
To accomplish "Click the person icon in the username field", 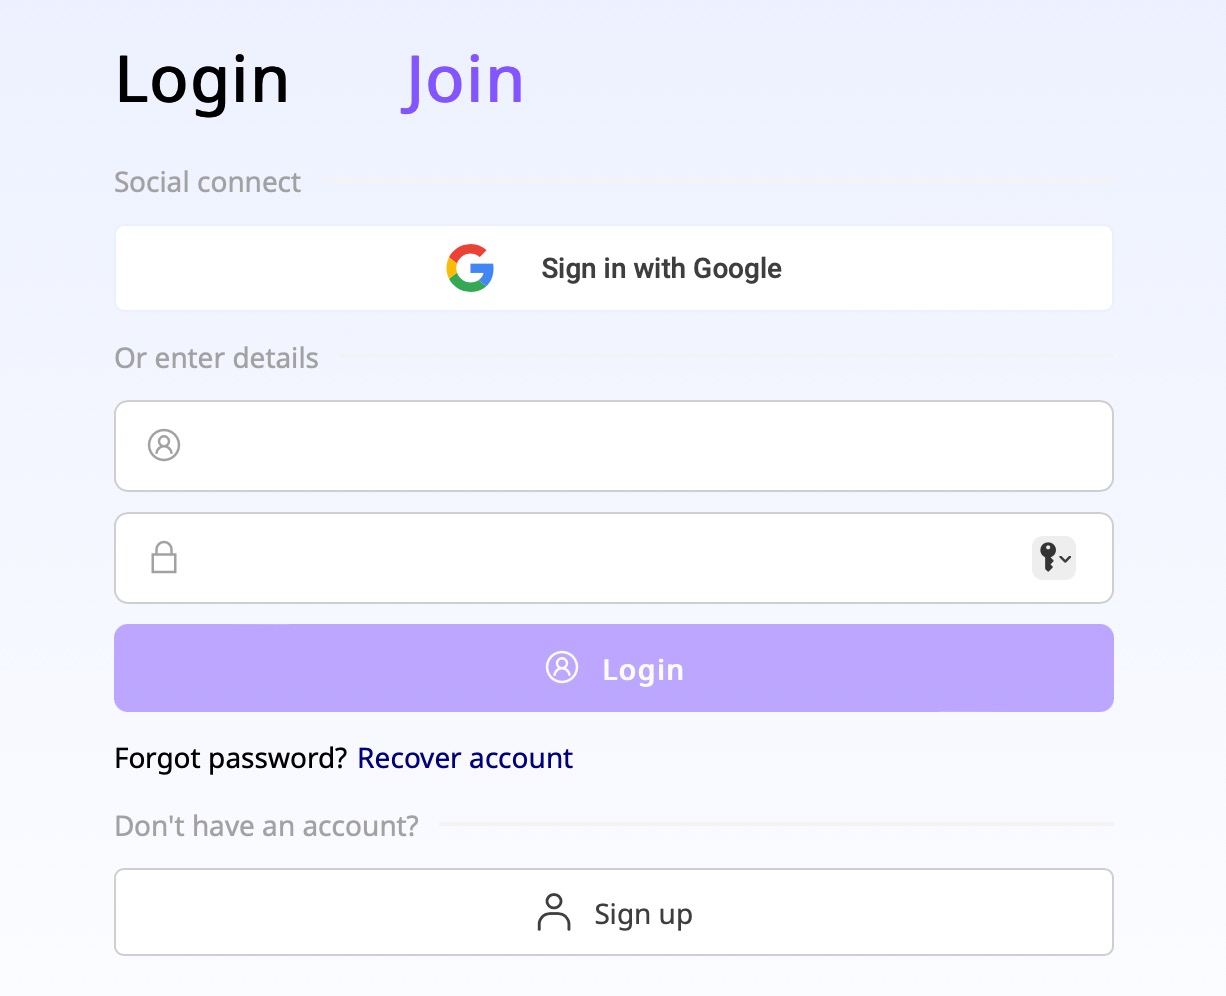I will tap(163, 445).
